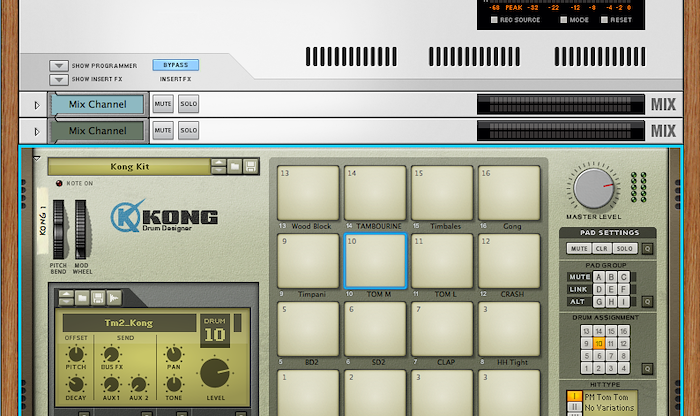The height and width of the screenshot is (416, 700).
Task: Tick the RESET checkbox on the meter
Action: (x=604, y=20)
